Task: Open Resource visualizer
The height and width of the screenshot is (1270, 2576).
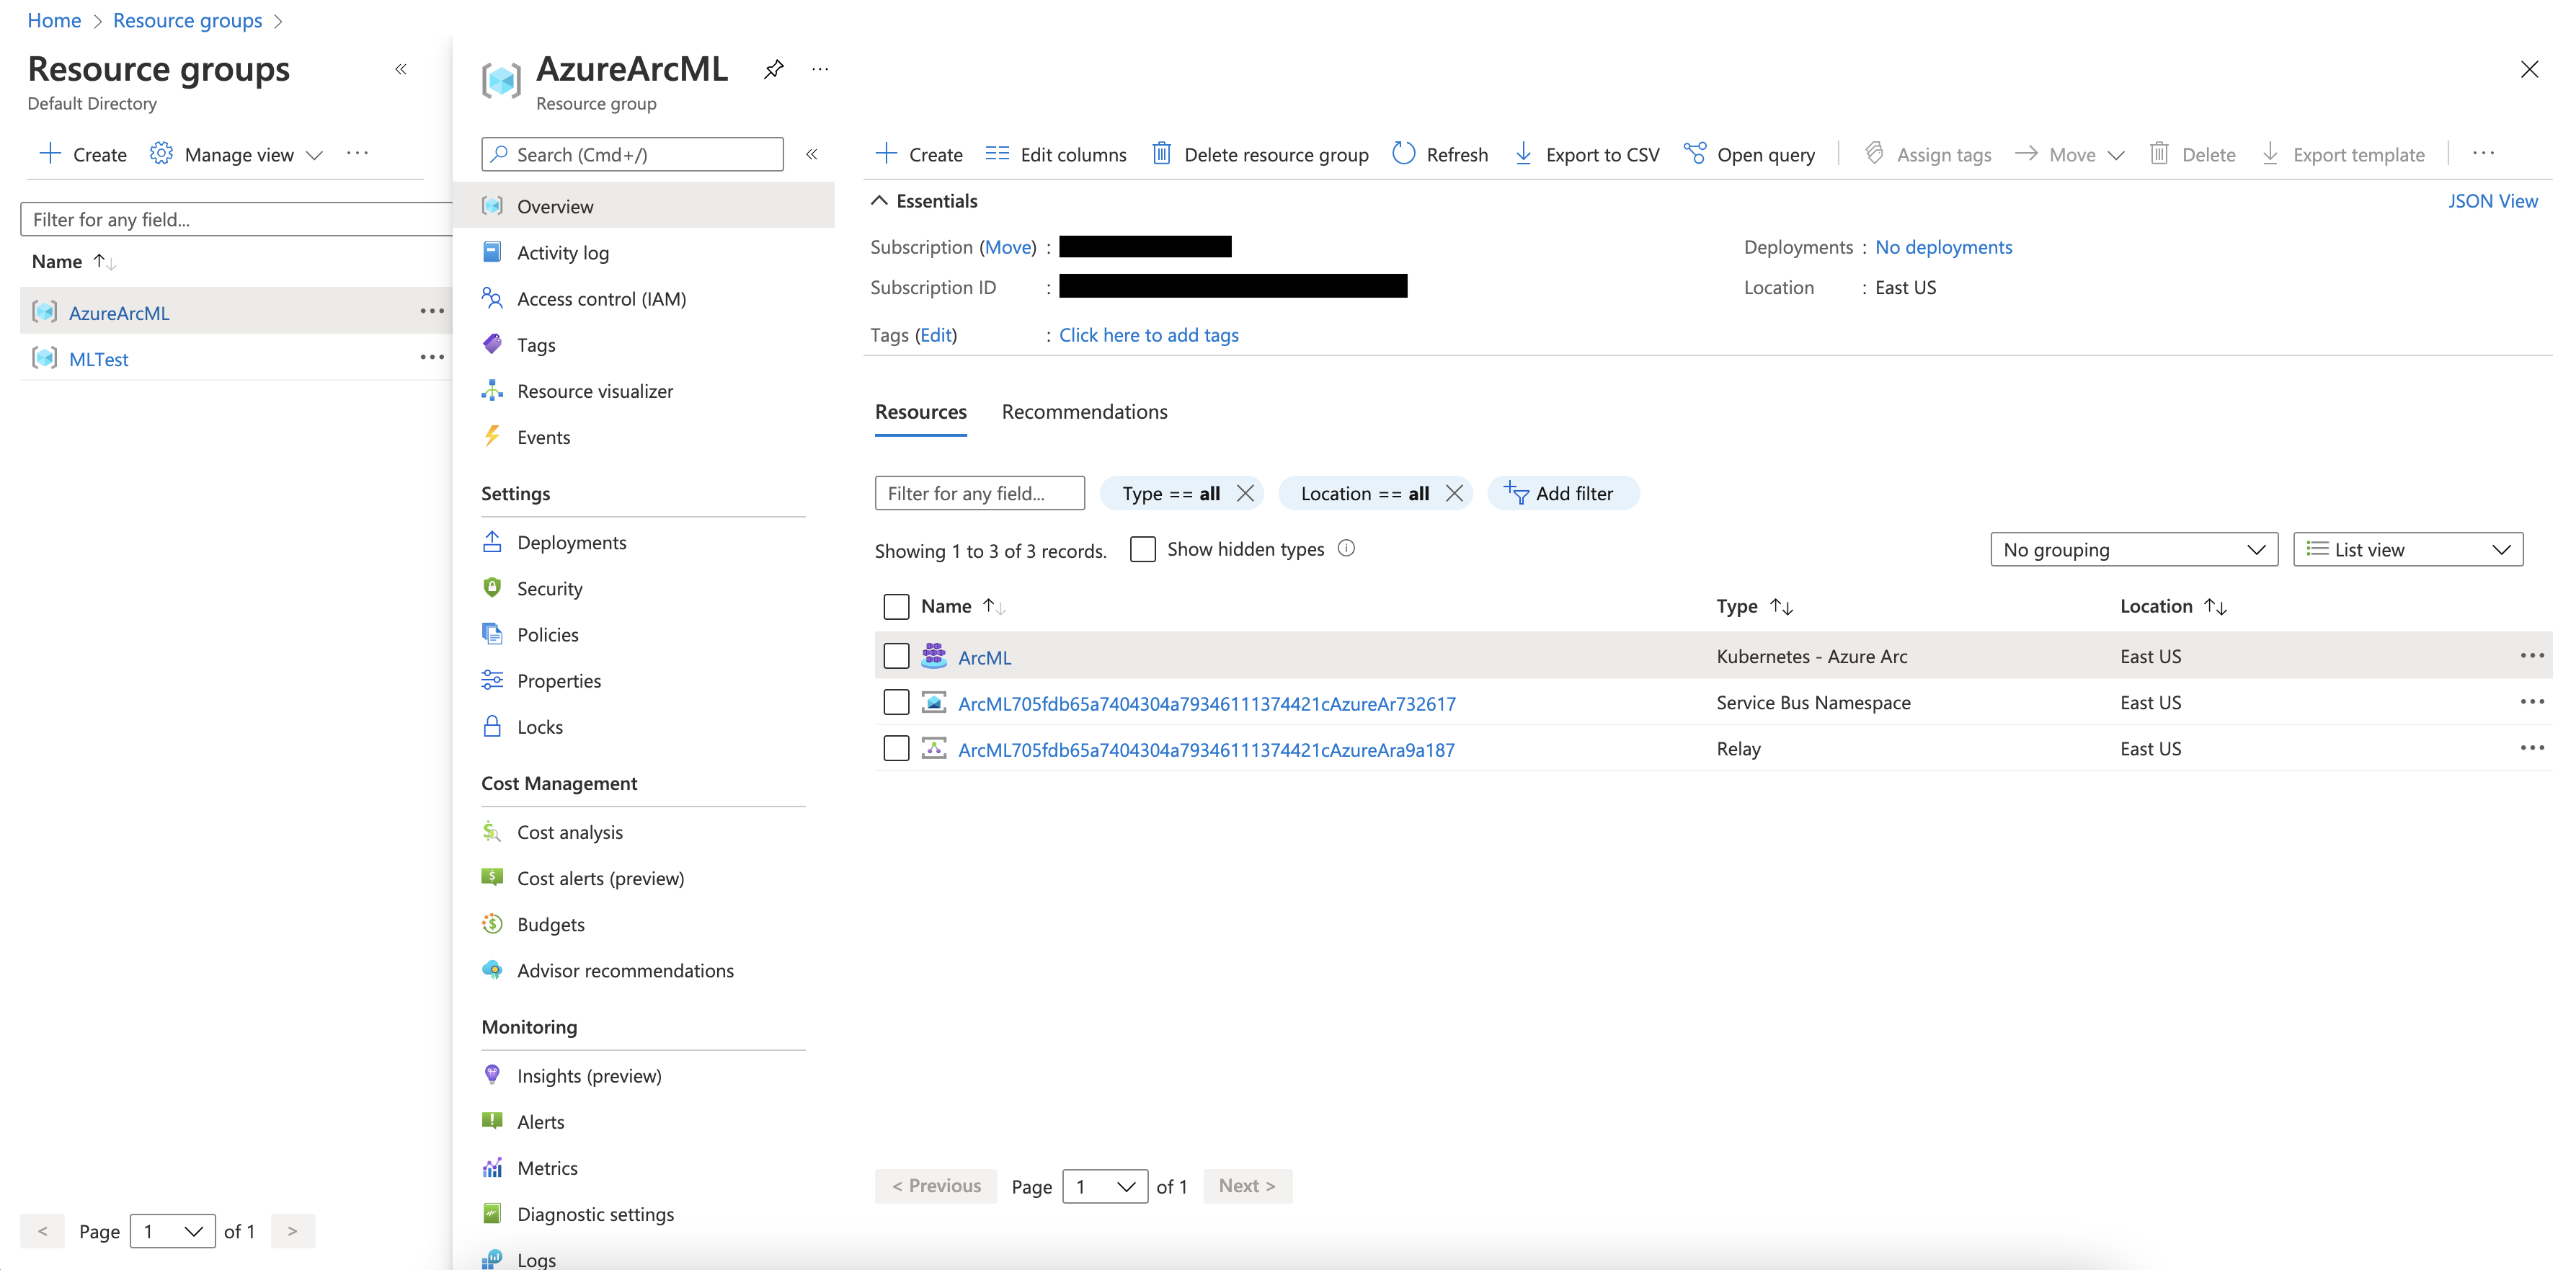Action: tap(594, 391)
